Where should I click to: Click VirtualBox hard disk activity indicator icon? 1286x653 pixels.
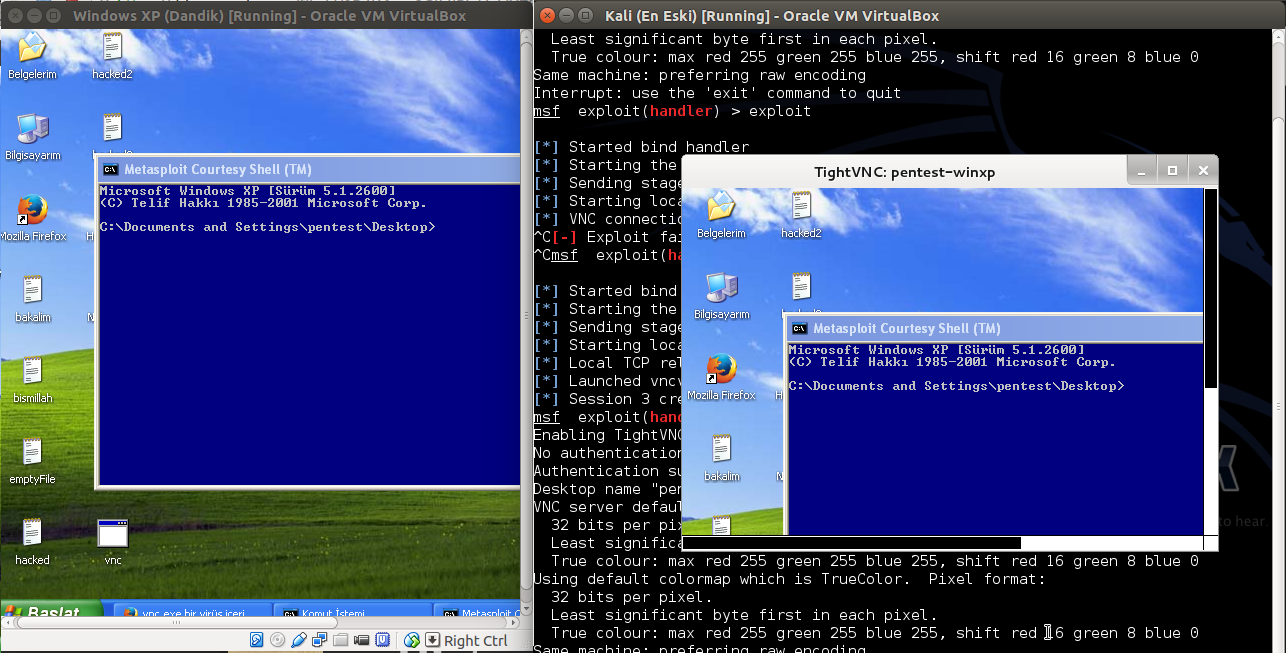click(256, 640)
